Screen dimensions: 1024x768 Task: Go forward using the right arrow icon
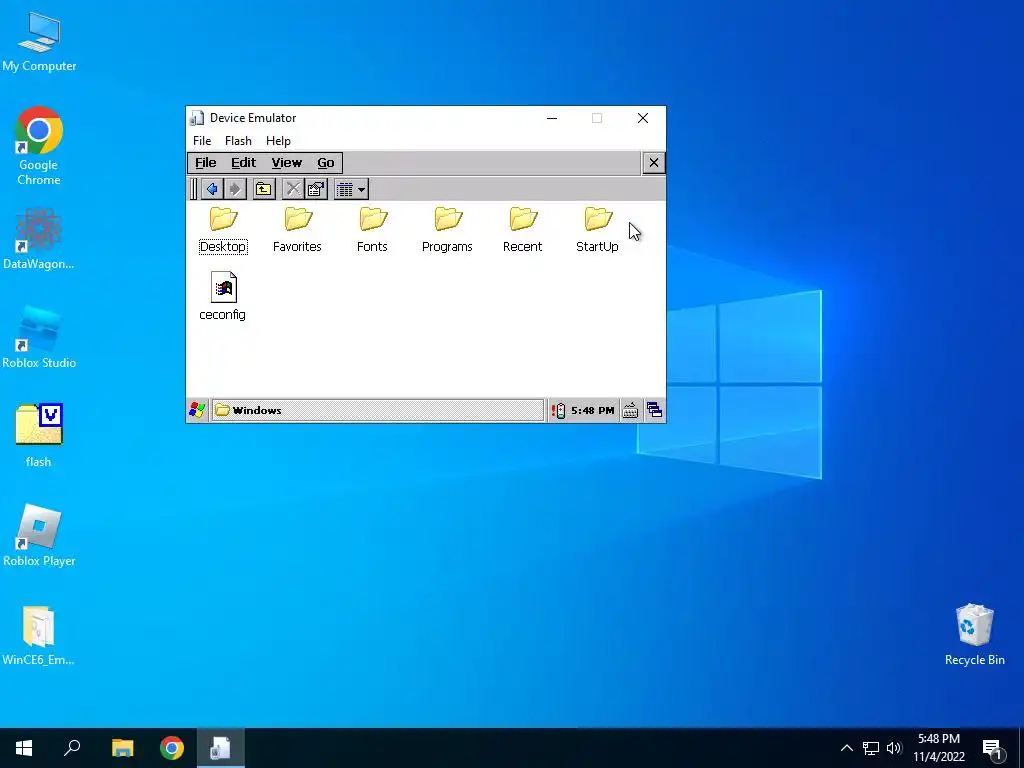[x=235, y=189]
